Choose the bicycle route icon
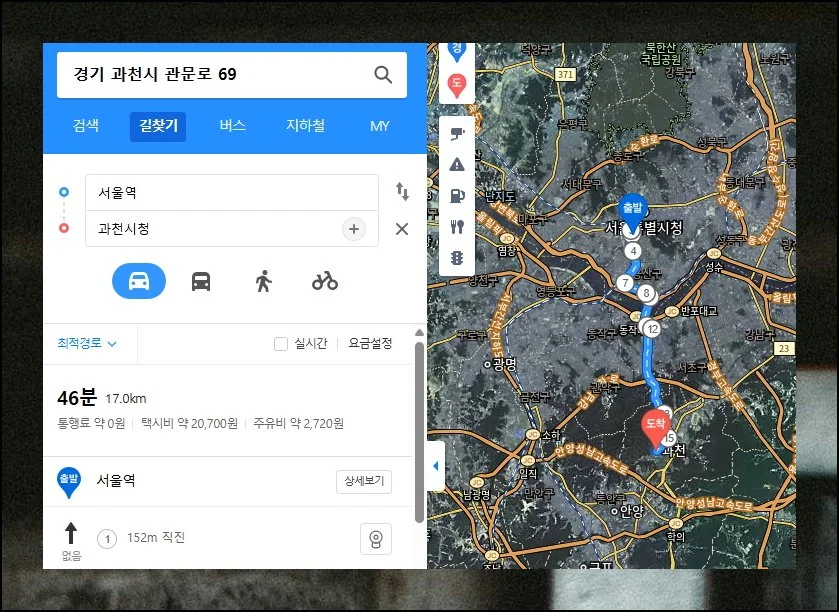 click(325, 281)
